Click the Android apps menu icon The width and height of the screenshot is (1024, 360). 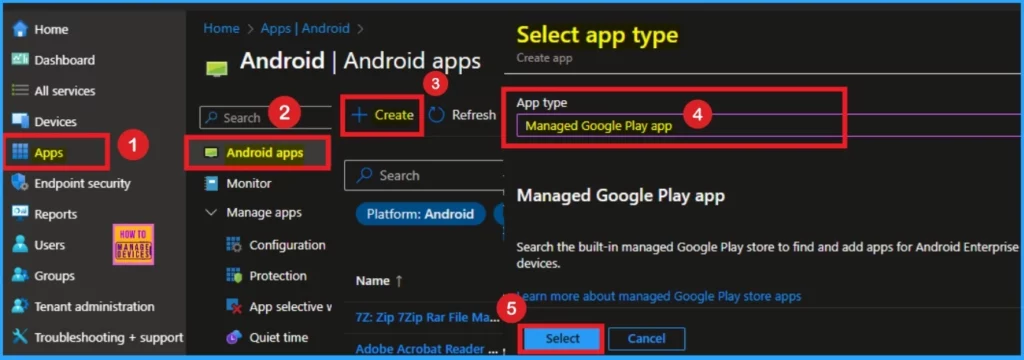coord(211,154)
